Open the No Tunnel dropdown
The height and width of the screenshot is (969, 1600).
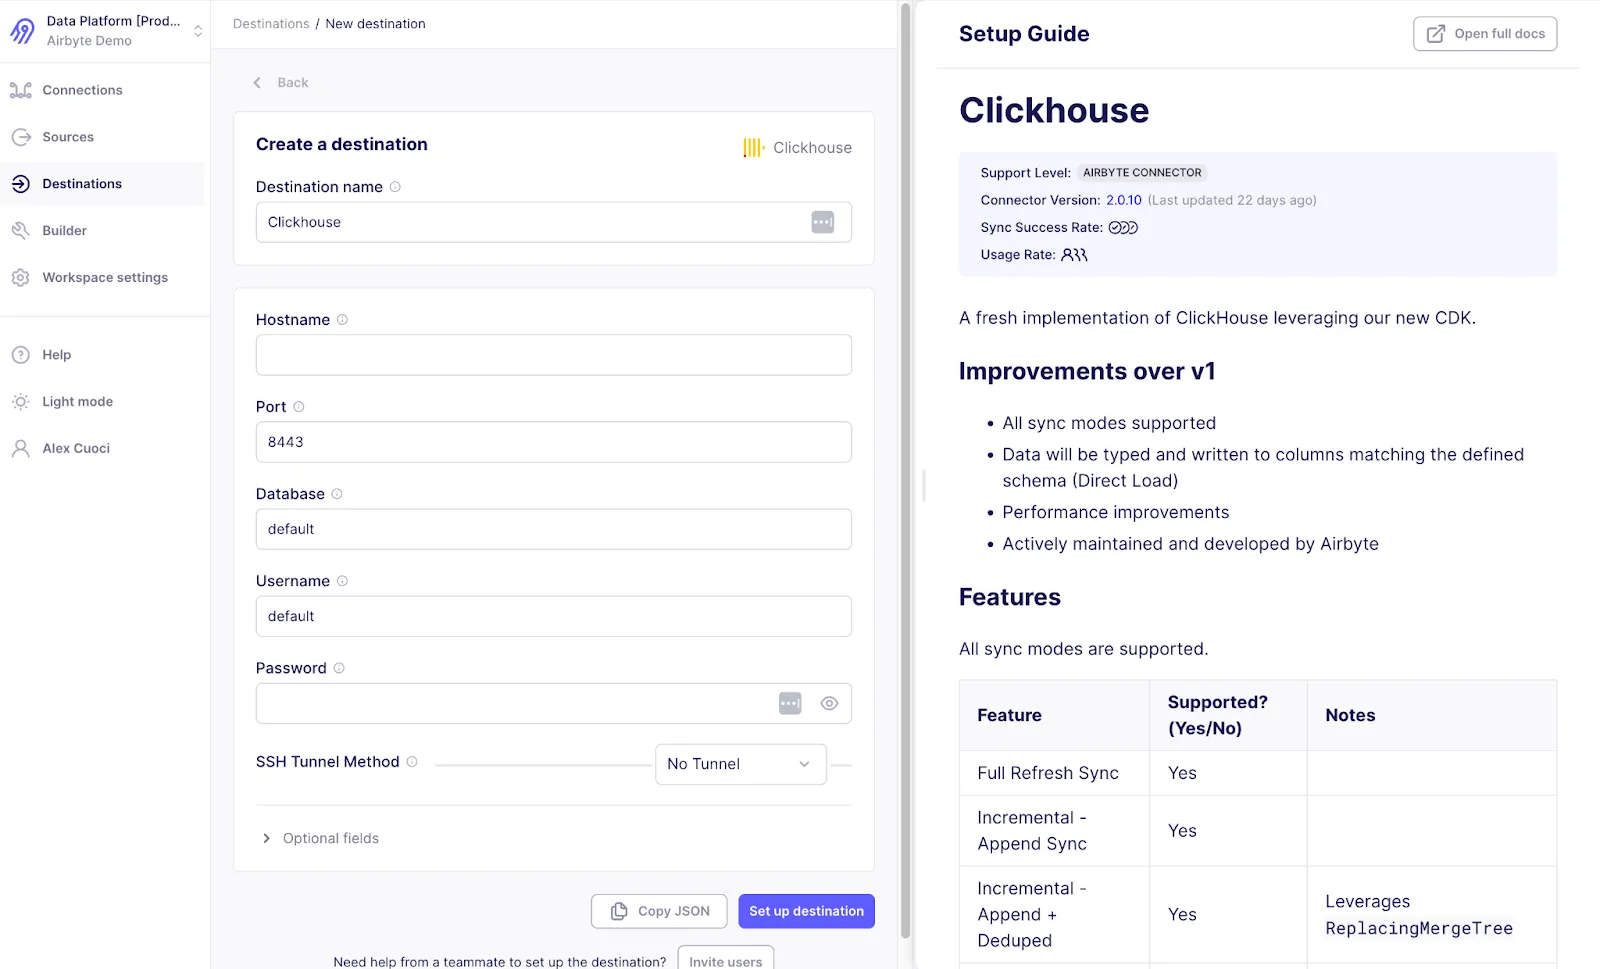pos(740,764)
